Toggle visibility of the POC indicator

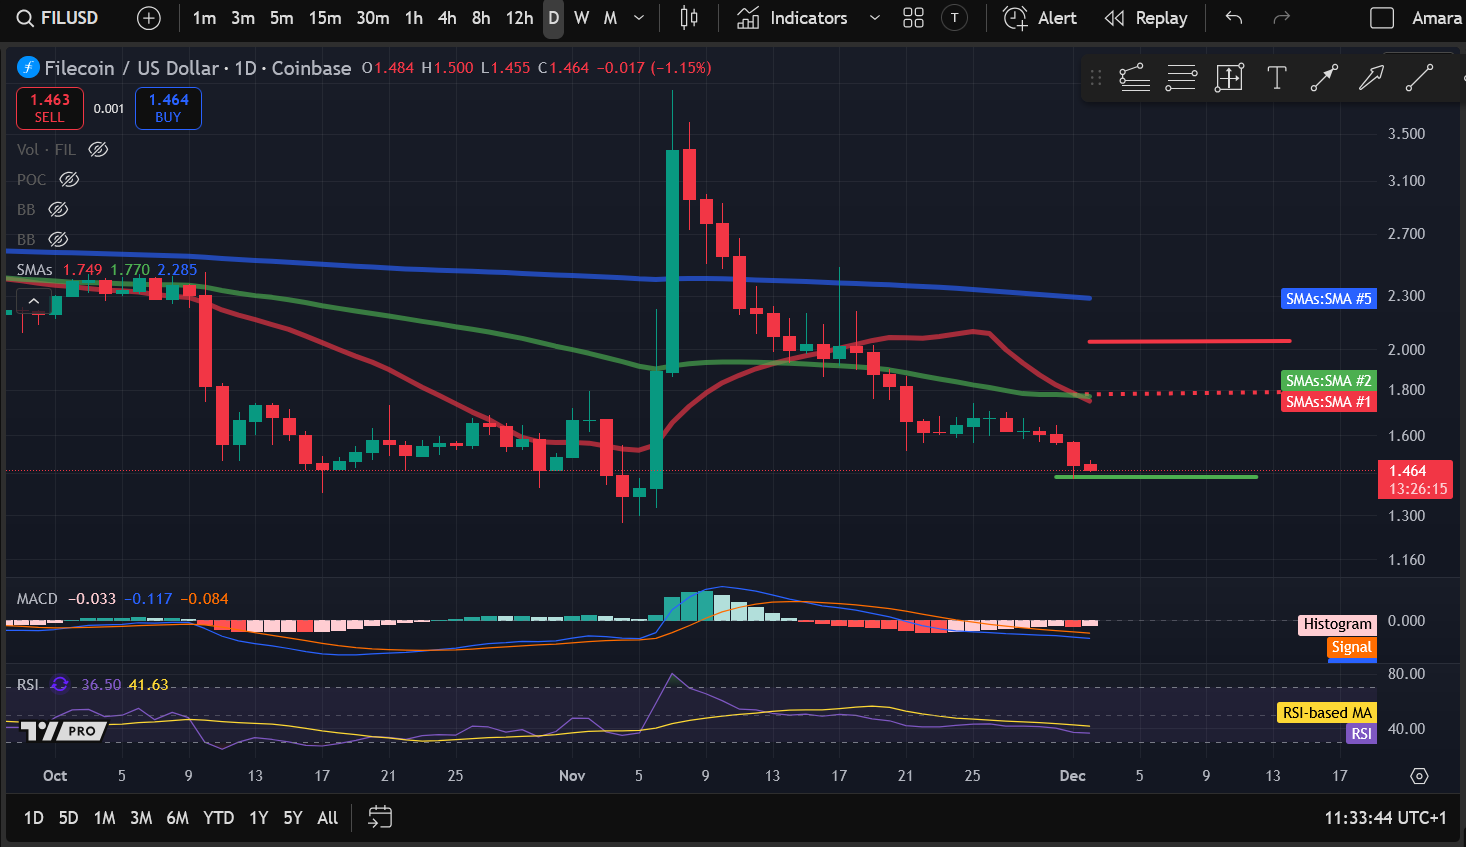69,179
